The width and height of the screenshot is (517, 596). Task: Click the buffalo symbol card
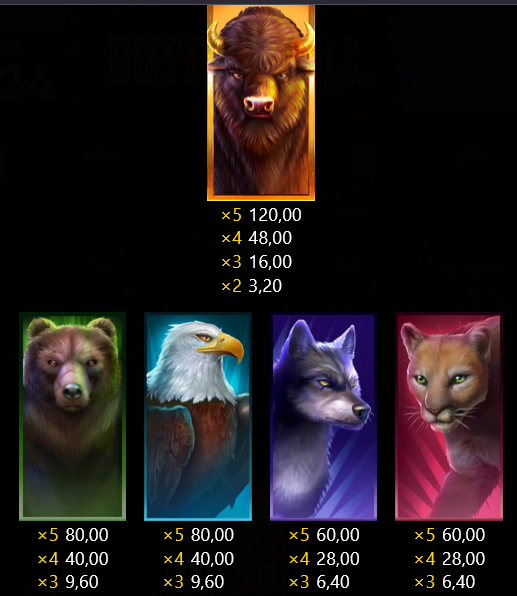pos(261,103)
